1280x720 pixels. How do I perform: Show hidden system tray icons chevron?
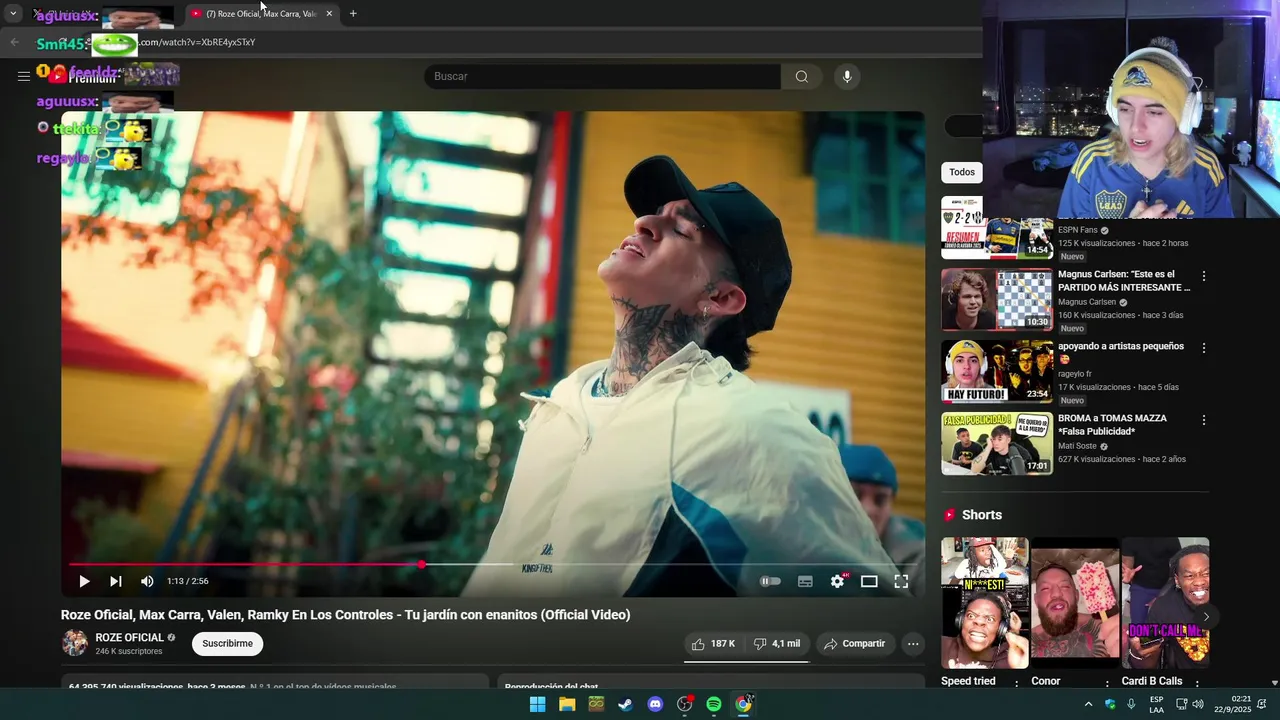click(1088, 704)
